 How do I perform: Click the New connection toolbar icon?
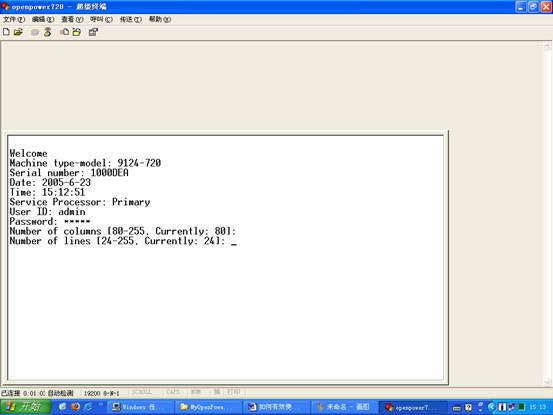(6, 32)
